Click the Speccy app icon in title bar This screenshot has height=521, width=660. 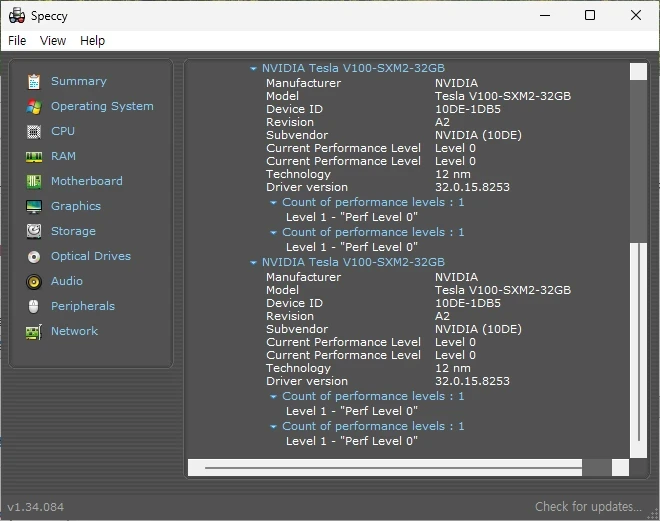[x=17, y=16]
